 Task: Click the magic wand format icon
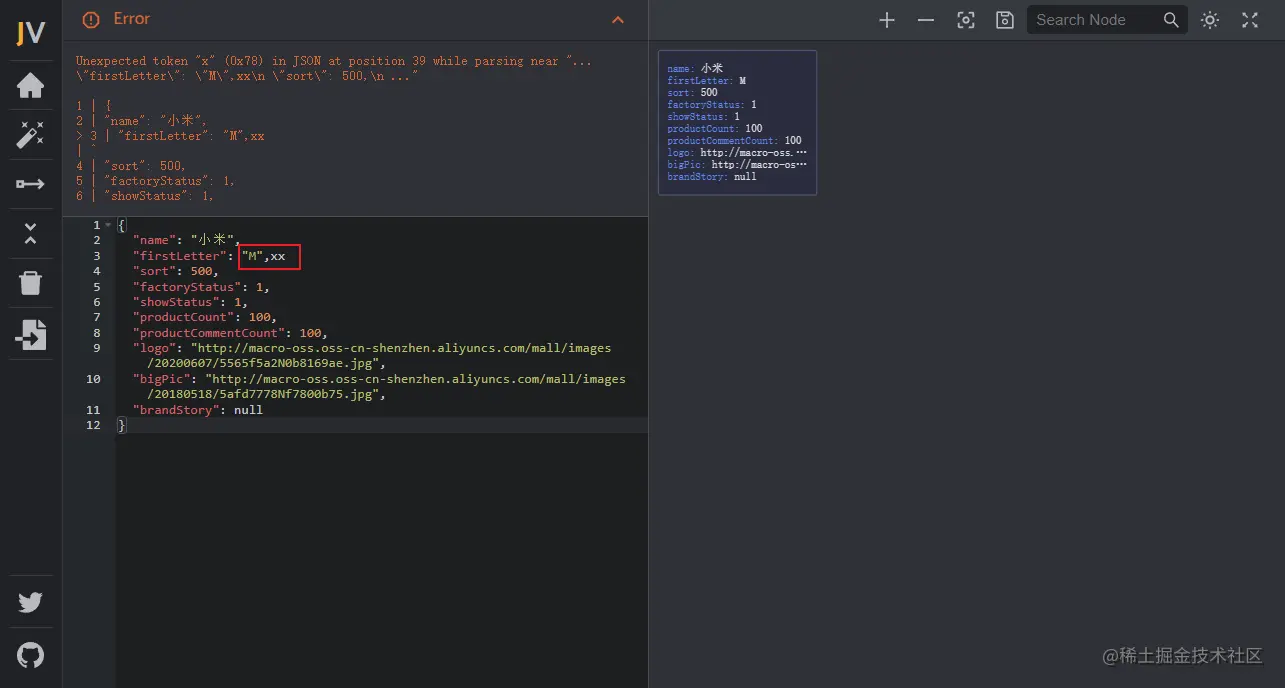30,134
